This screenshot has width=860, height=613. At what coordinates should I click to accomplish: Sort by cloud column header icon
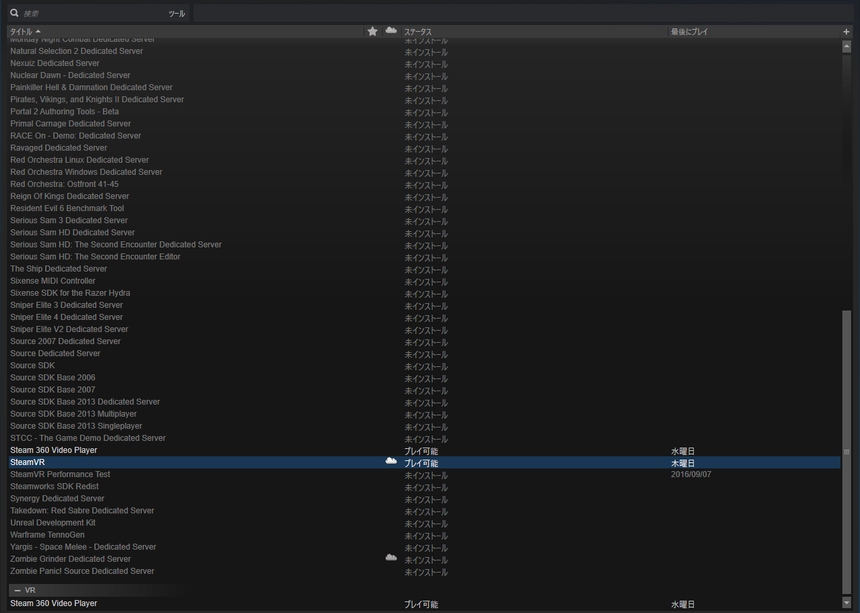click(x=391, y=31)
